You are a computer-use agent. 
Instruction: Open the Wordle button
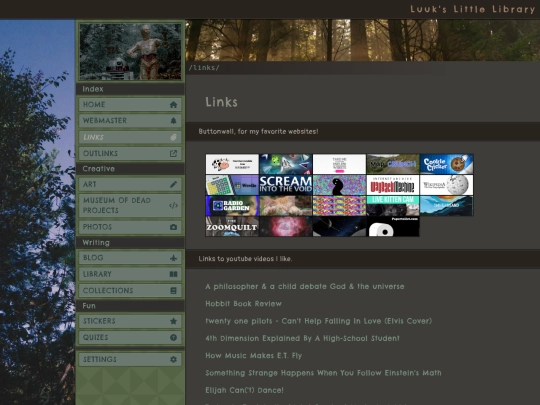point(232,185)
